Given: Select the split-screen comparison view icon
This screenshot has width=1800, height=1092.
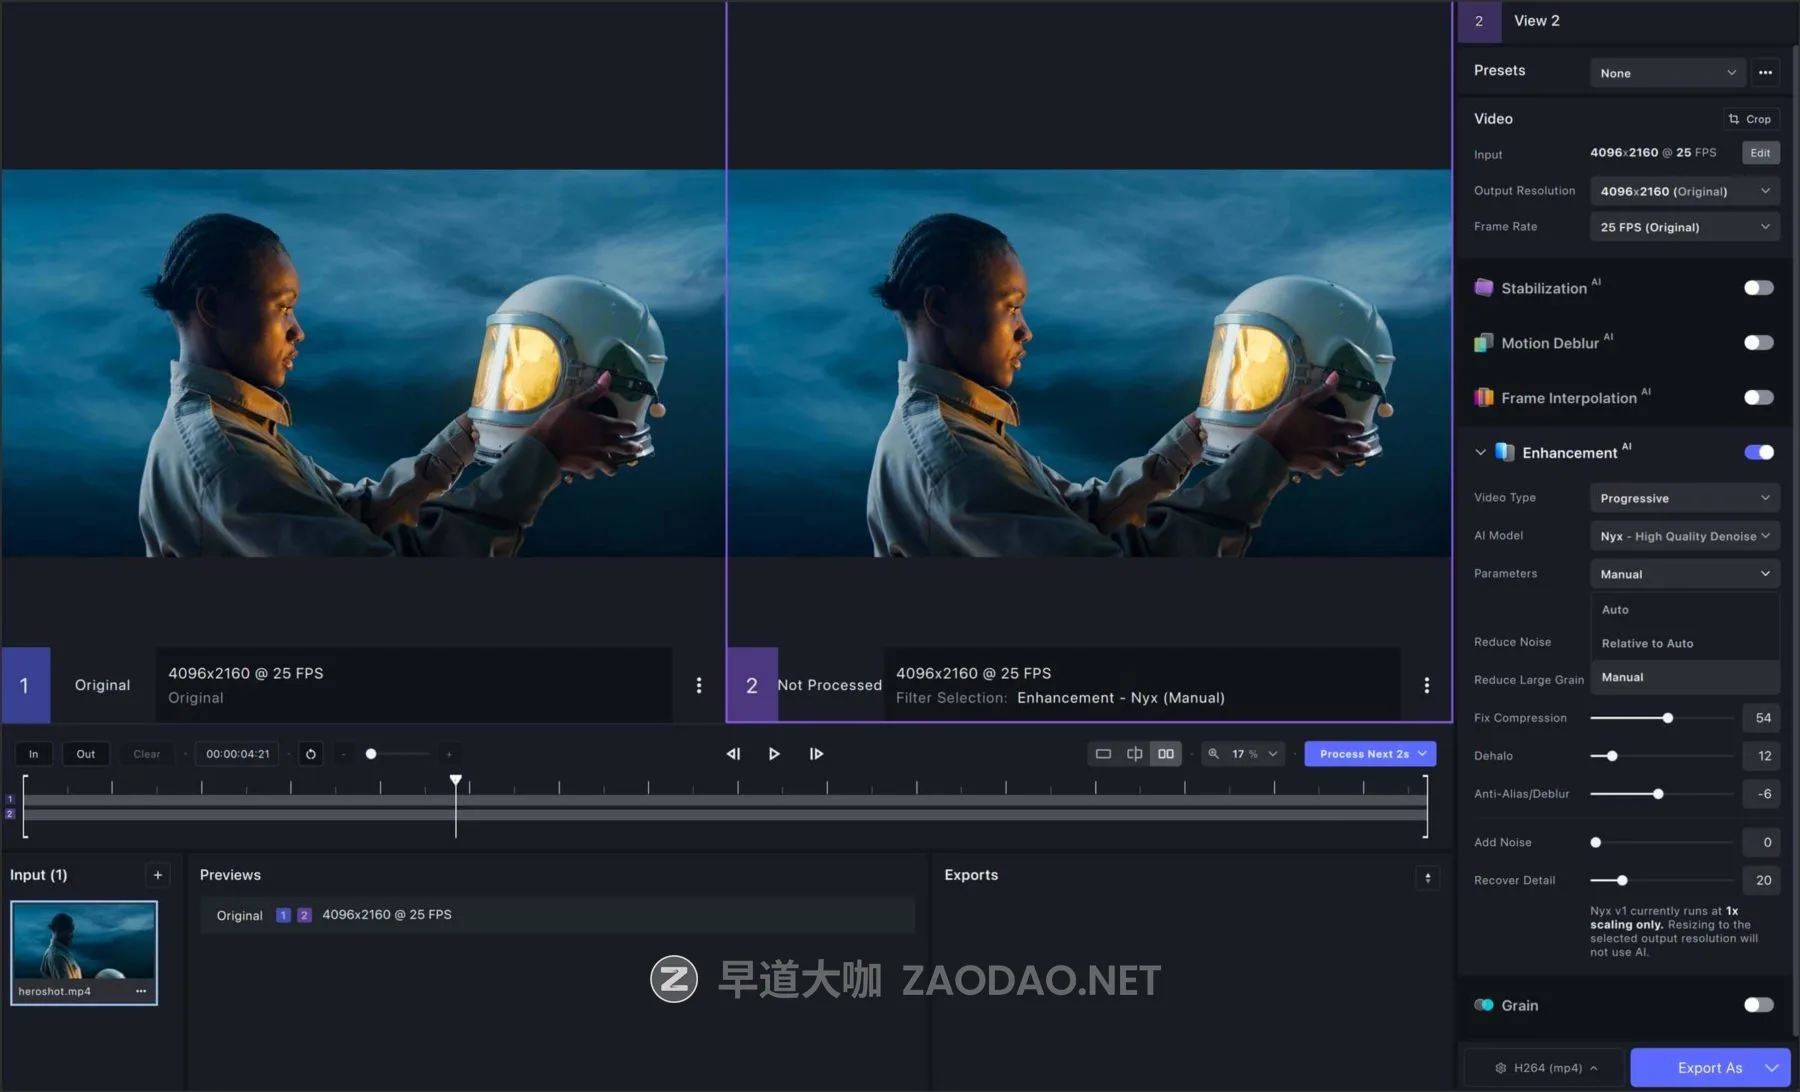Looking at the screenshot, I should (x=1134, y=753).
